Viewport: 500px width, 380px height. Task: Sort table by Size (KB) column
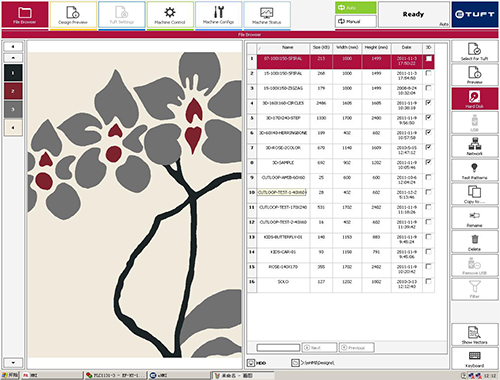[x=321, y=48]
